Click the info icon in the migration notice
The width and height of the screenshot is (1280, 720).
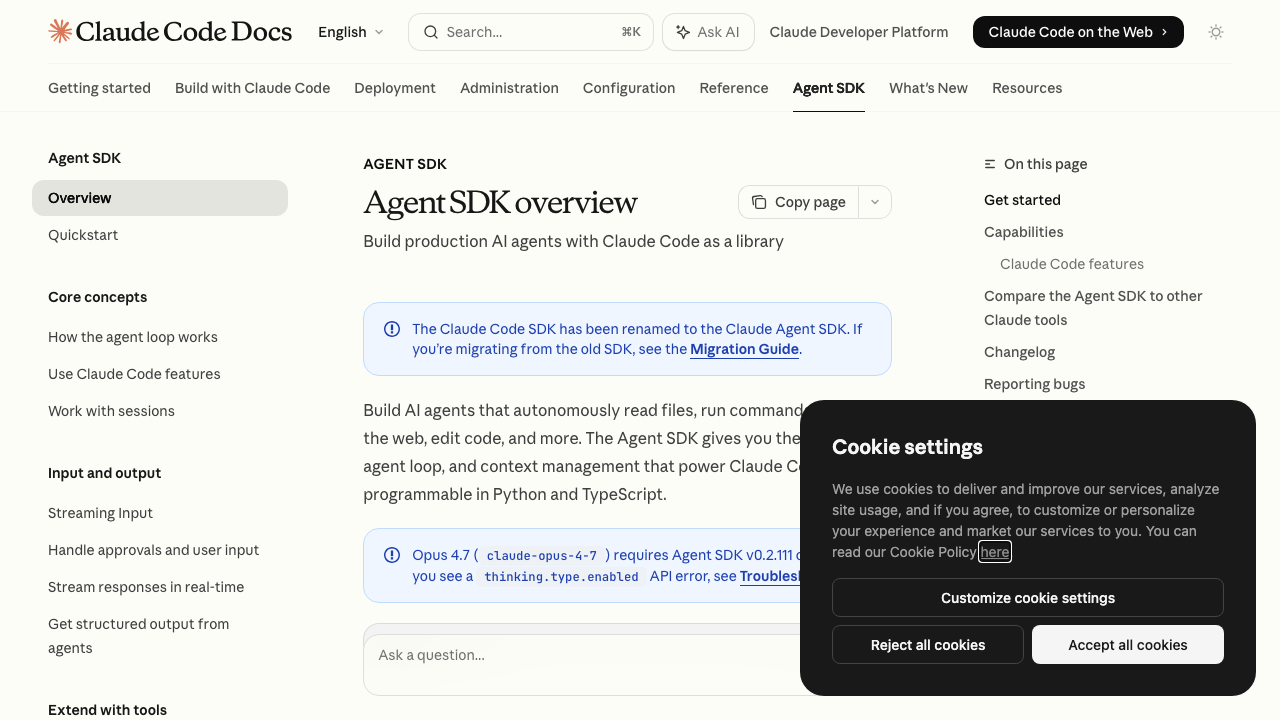[x=391, y=329]
